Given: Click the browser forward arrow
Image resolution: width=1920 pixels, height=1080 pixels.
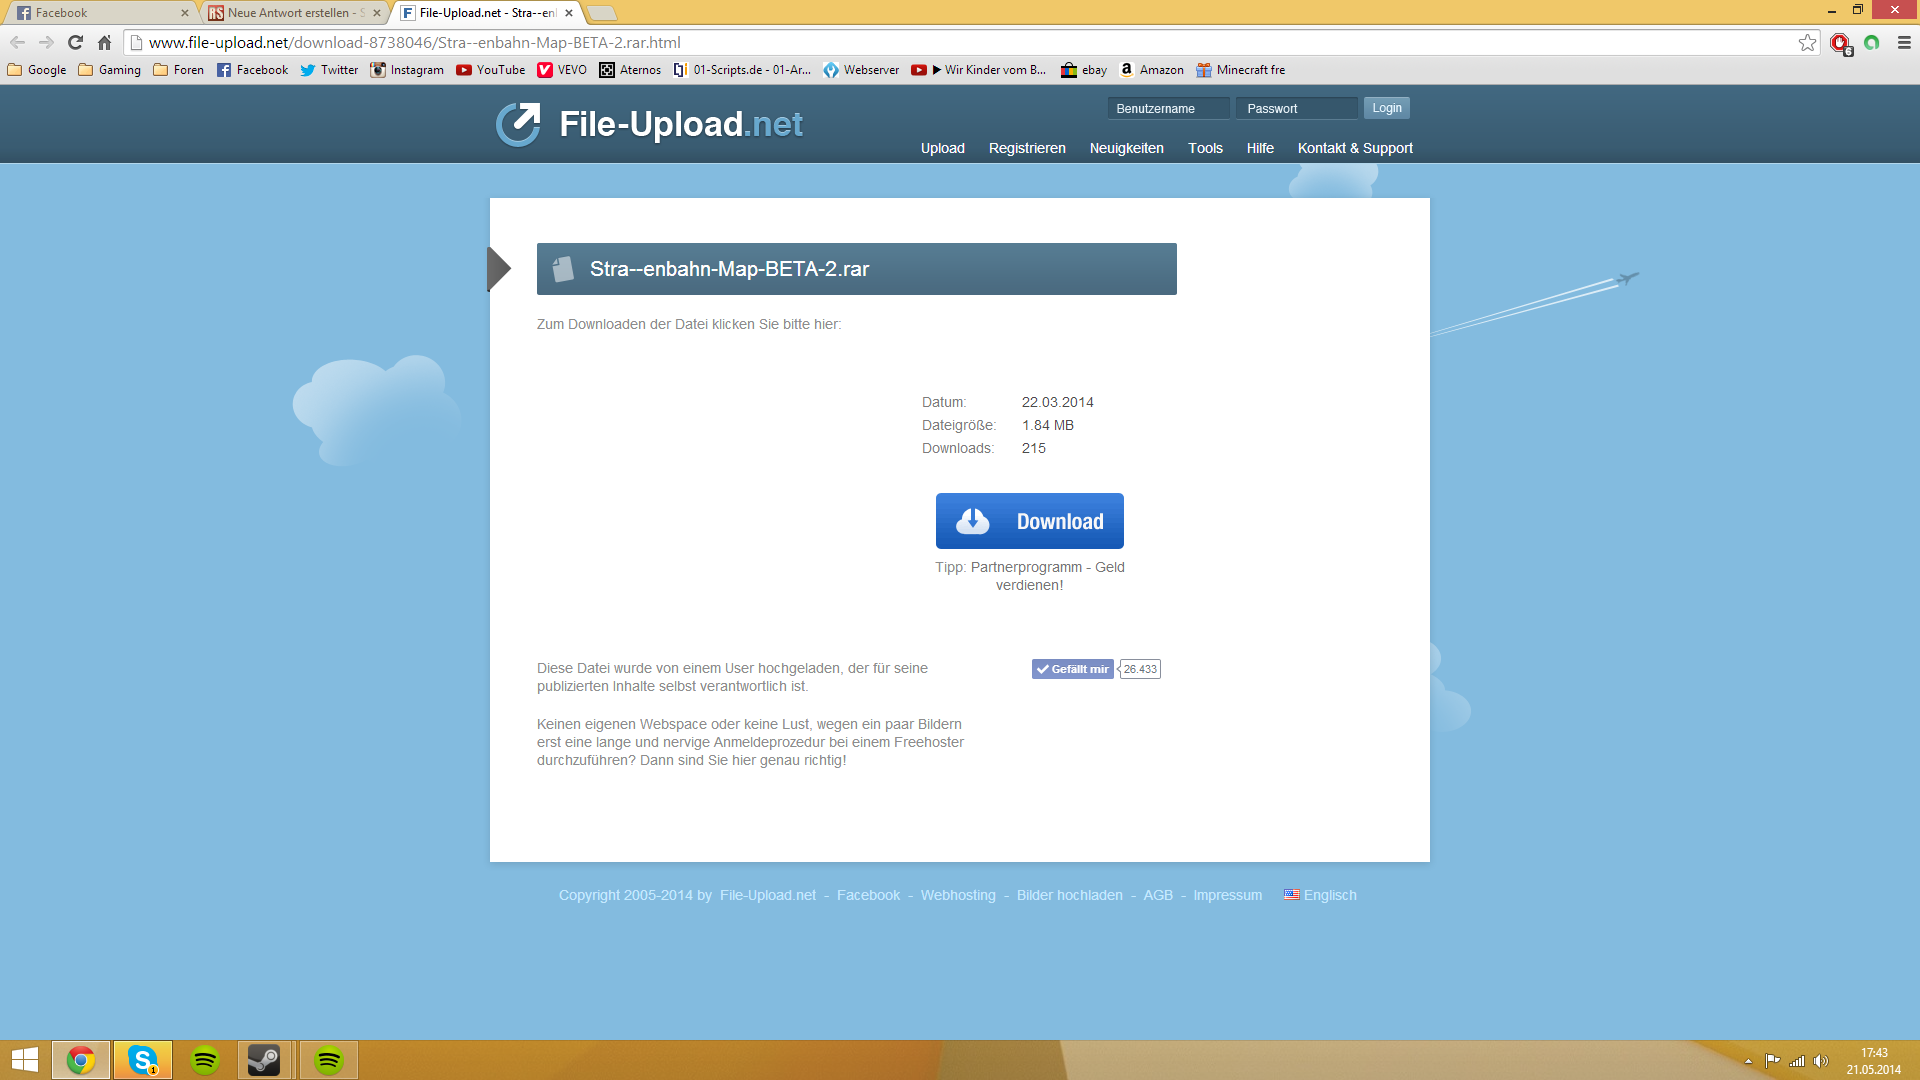Looking at the screenshot, I should coord(46,42).
